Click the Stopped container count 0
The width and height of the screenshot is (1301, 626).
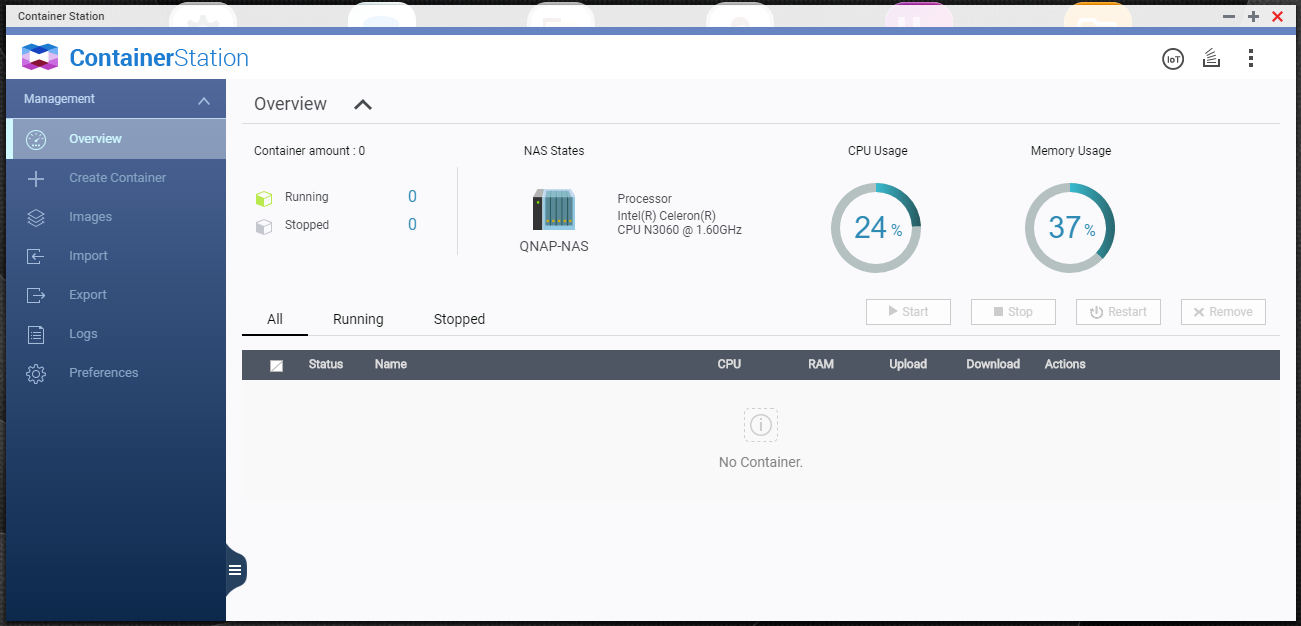click(x=412, y=225)
